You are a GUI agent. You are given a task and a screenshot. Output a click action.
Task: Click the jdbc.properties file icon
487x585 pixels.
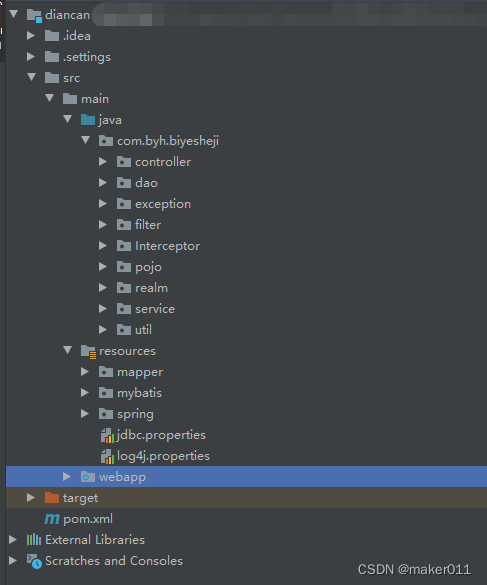point(107,435)
